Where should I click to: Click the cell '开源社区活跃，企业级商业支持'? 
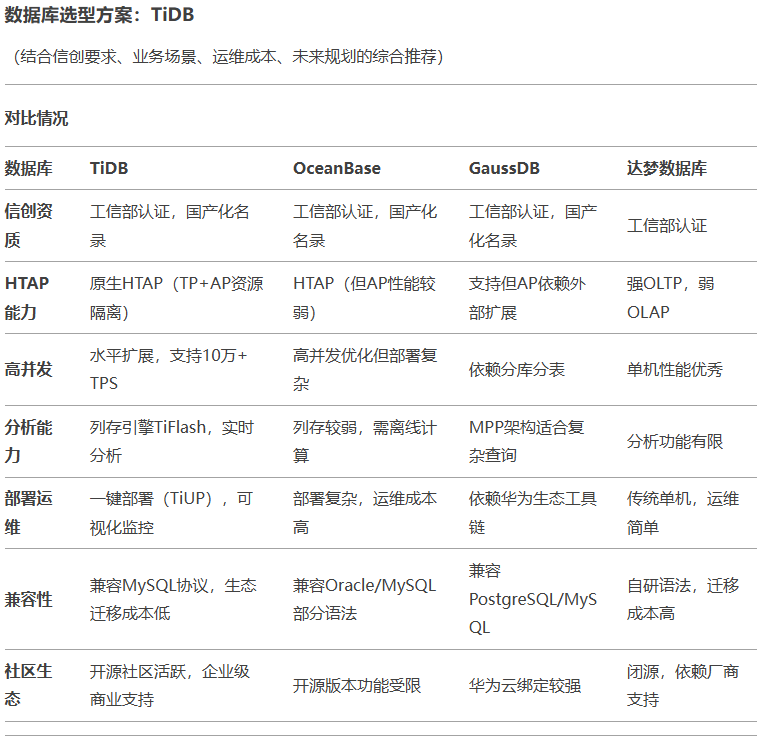(x=170, y=685)
